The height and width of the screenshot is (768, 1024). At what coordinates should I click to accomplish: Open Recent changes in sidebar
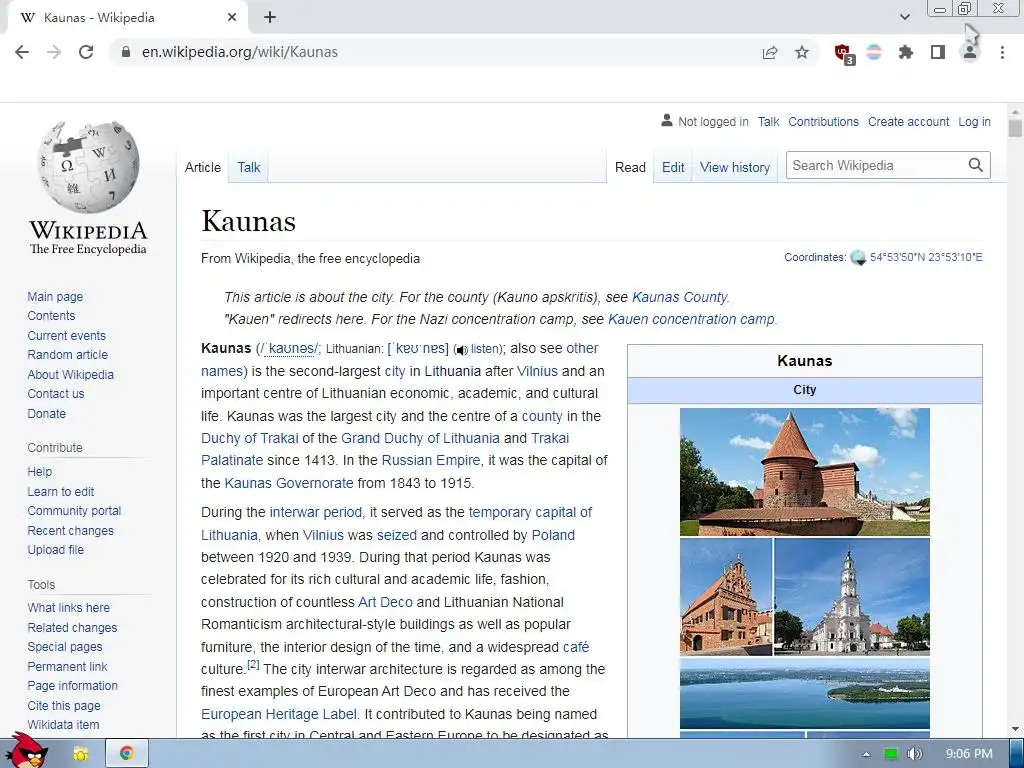pyautogui.click(x=71, y=530)
